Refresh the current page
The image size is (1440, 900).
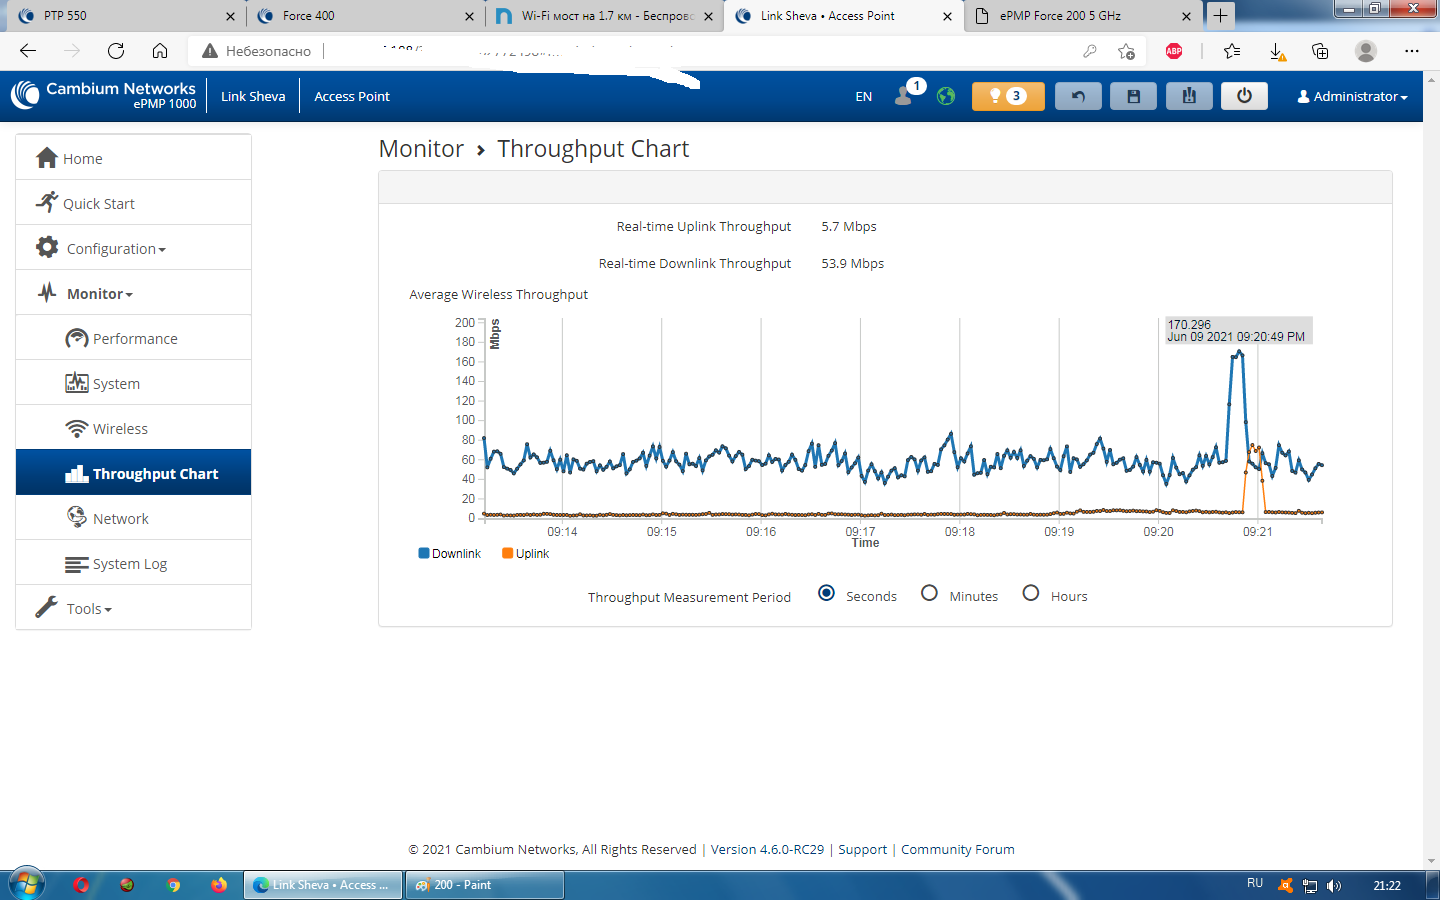(116, 51)
